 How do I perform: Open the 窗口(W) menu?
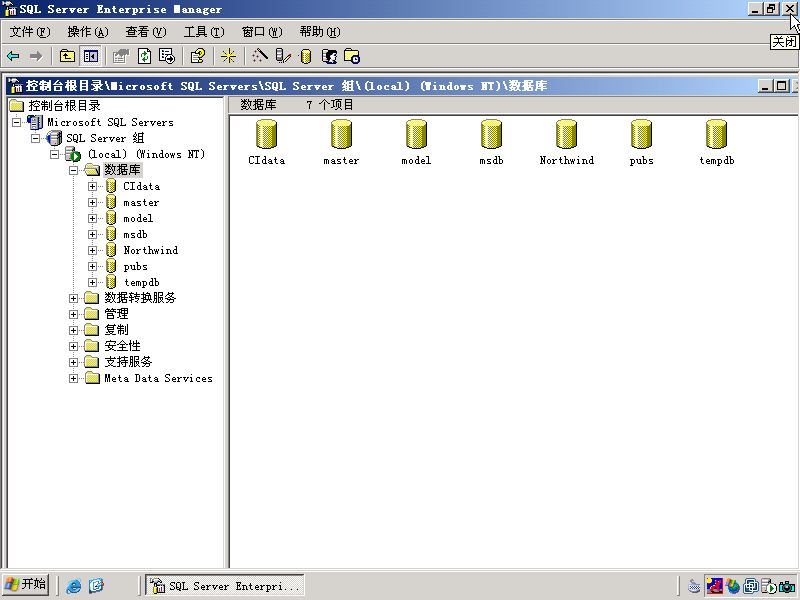coord(262,32)
